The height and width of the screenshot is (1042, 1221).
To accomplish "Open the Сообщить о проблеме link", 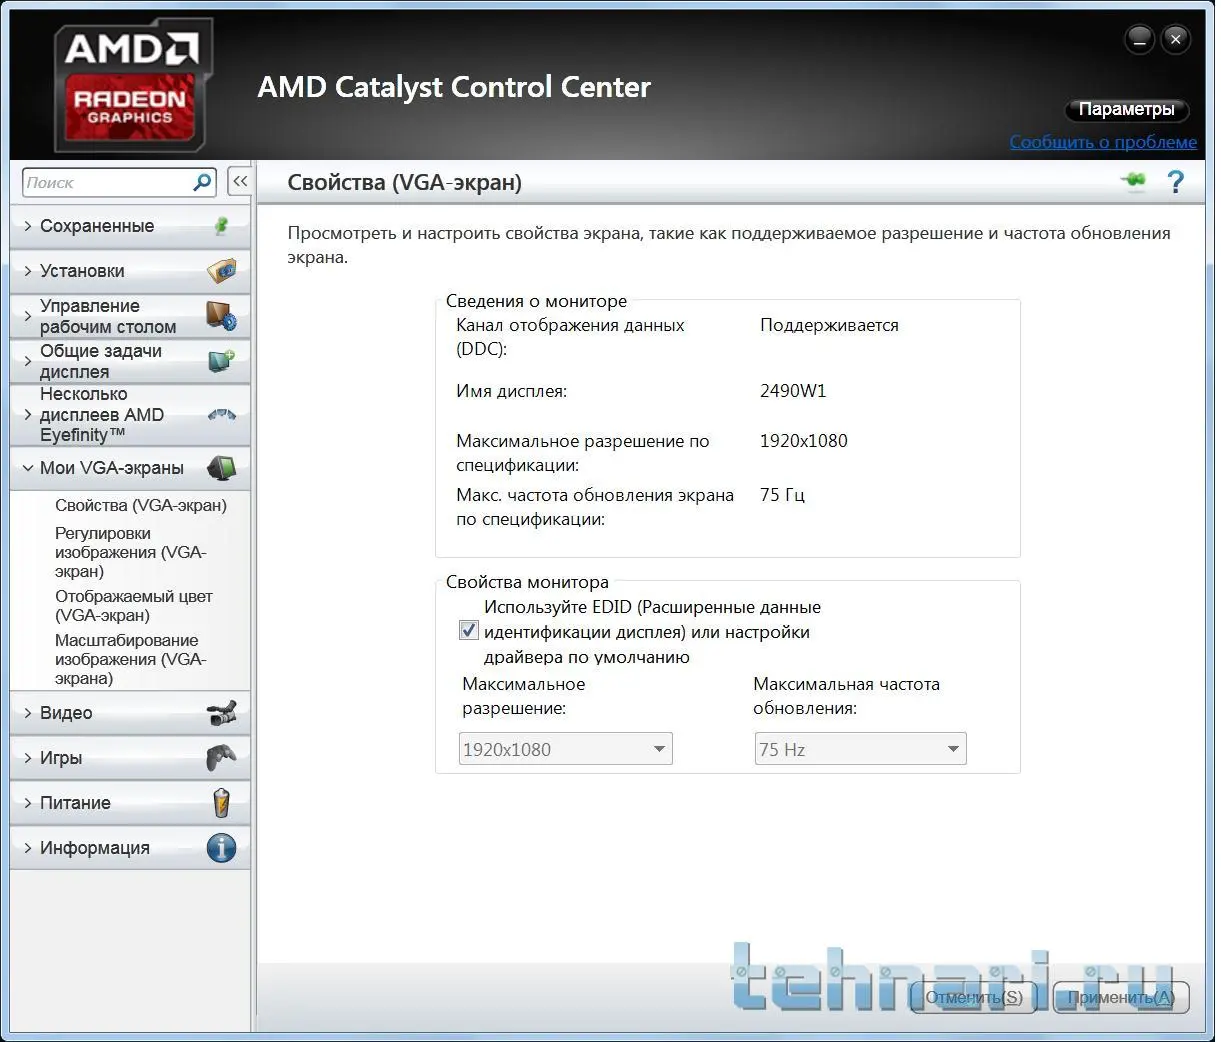I will tap(1103, 142).
